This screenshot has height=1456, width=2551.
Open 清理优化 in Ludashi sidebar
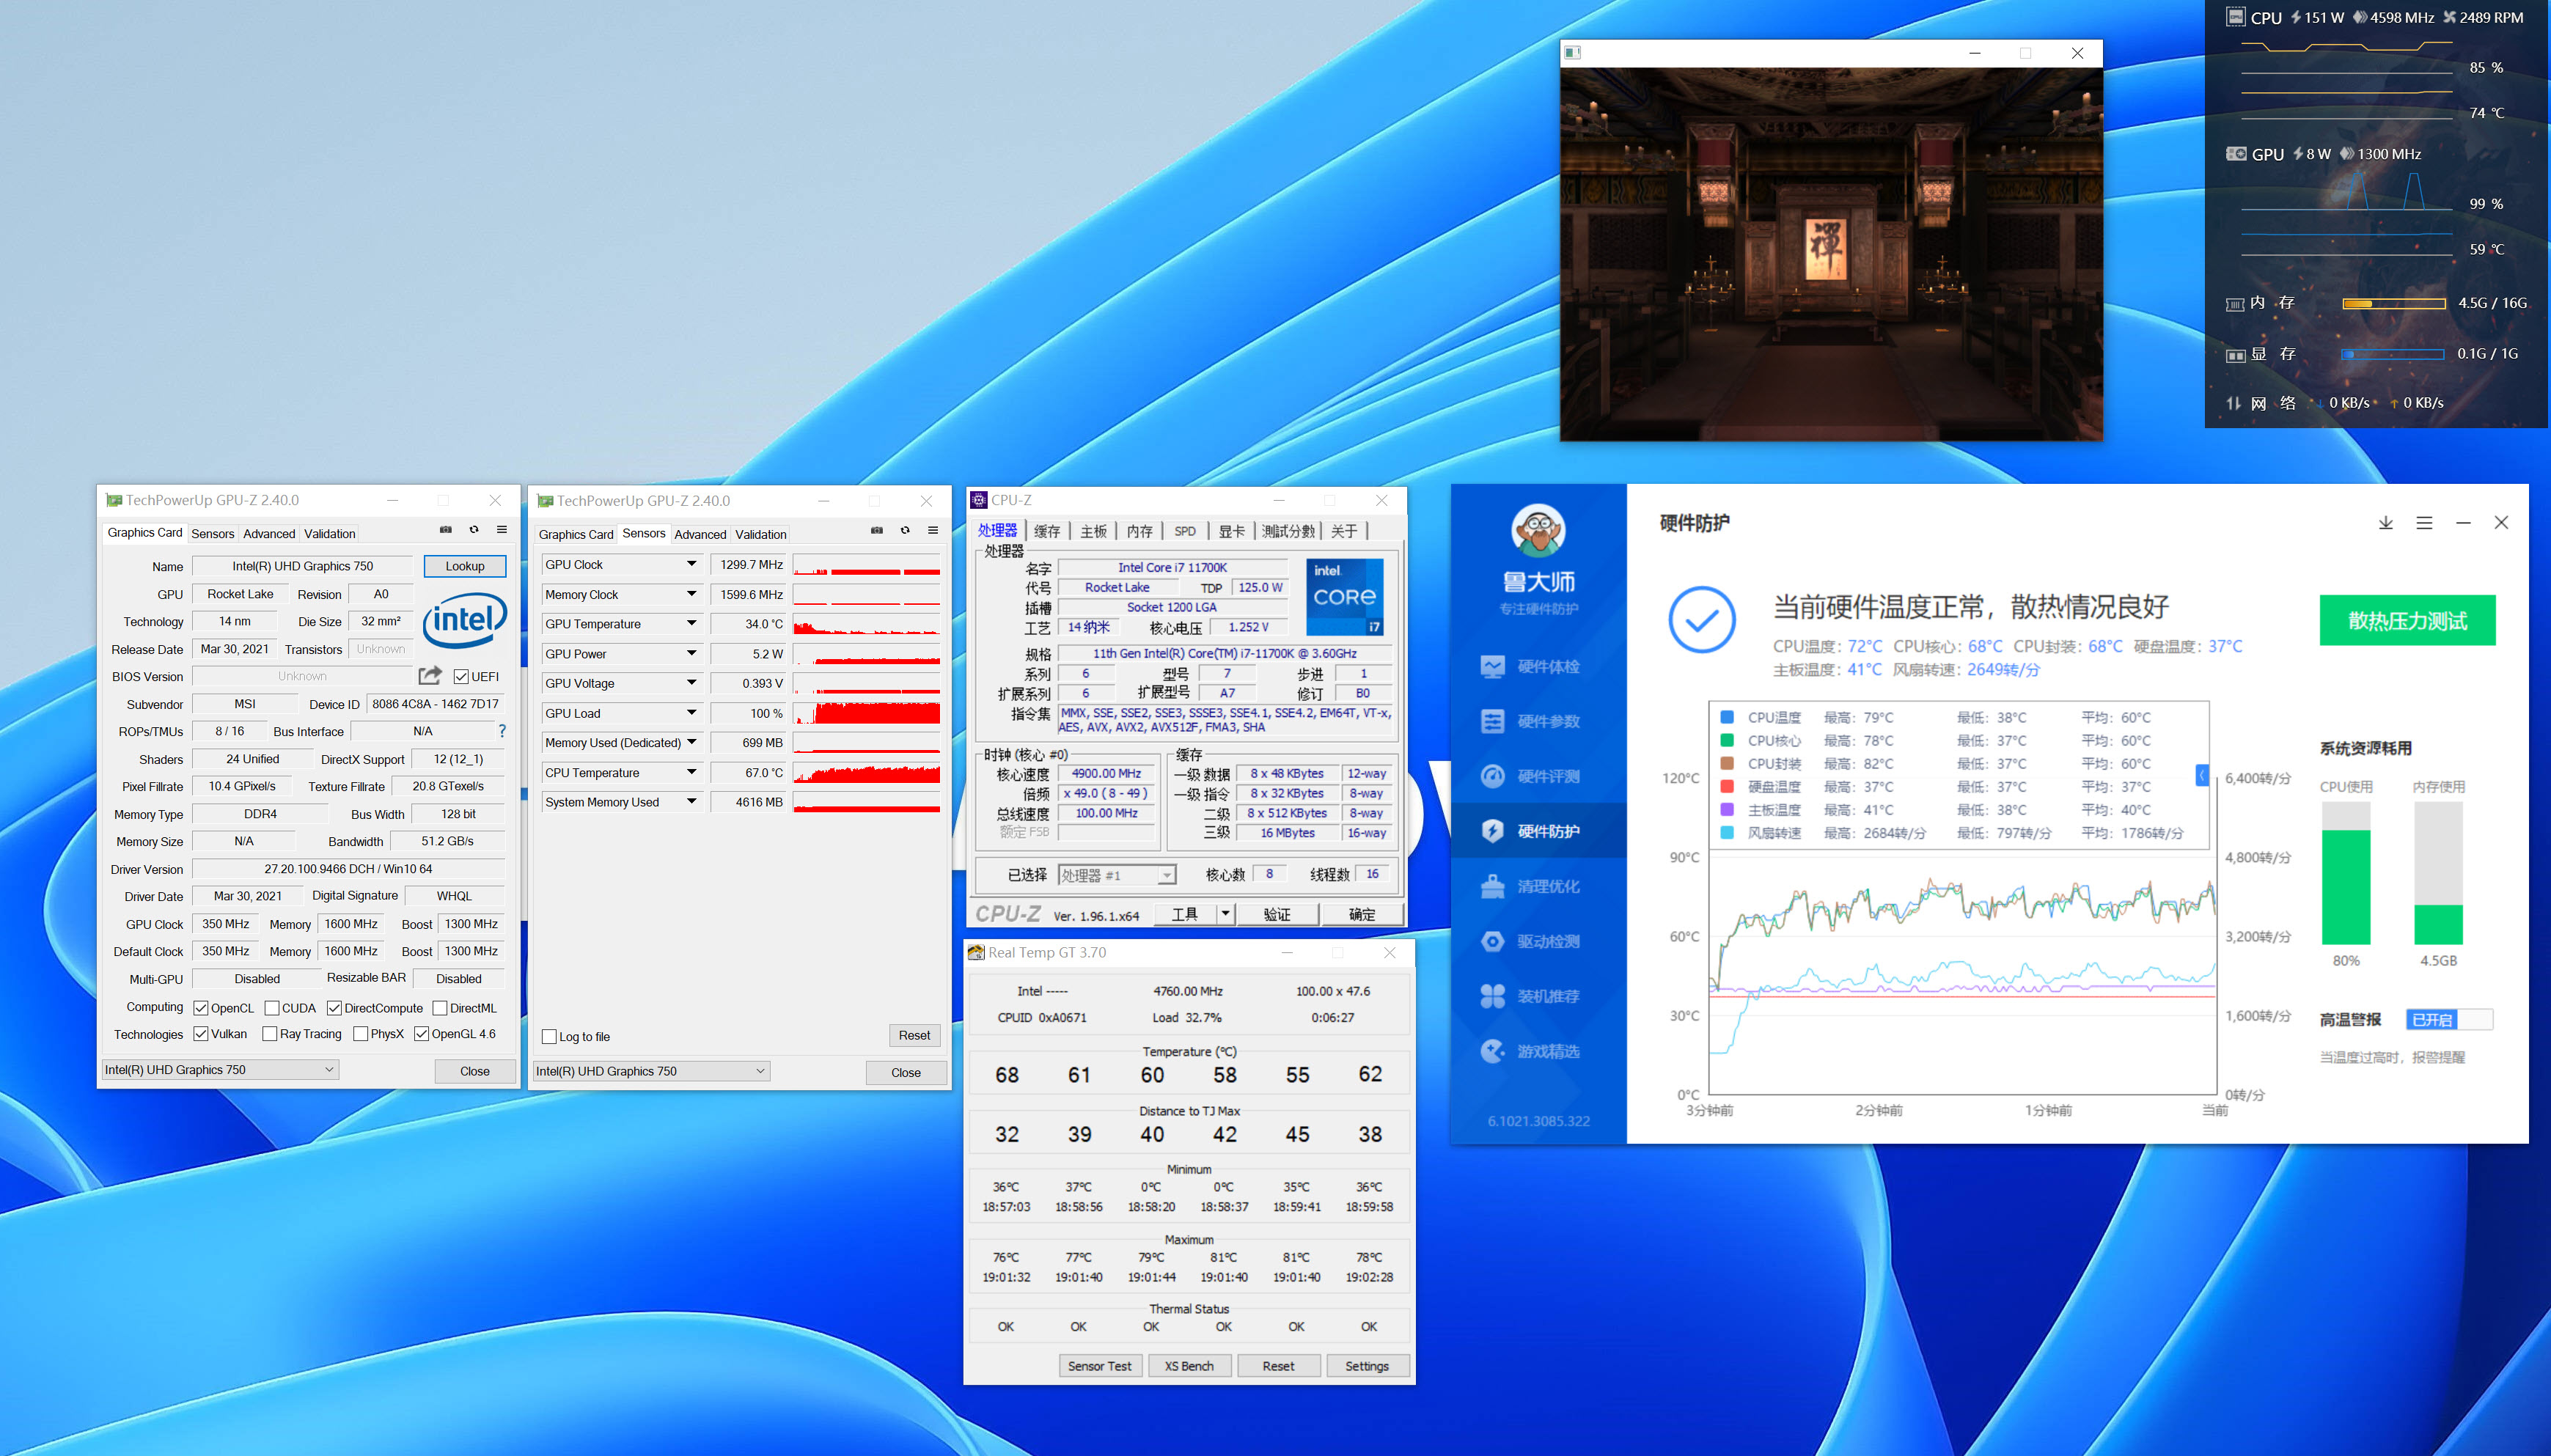tap(1547, 886)
